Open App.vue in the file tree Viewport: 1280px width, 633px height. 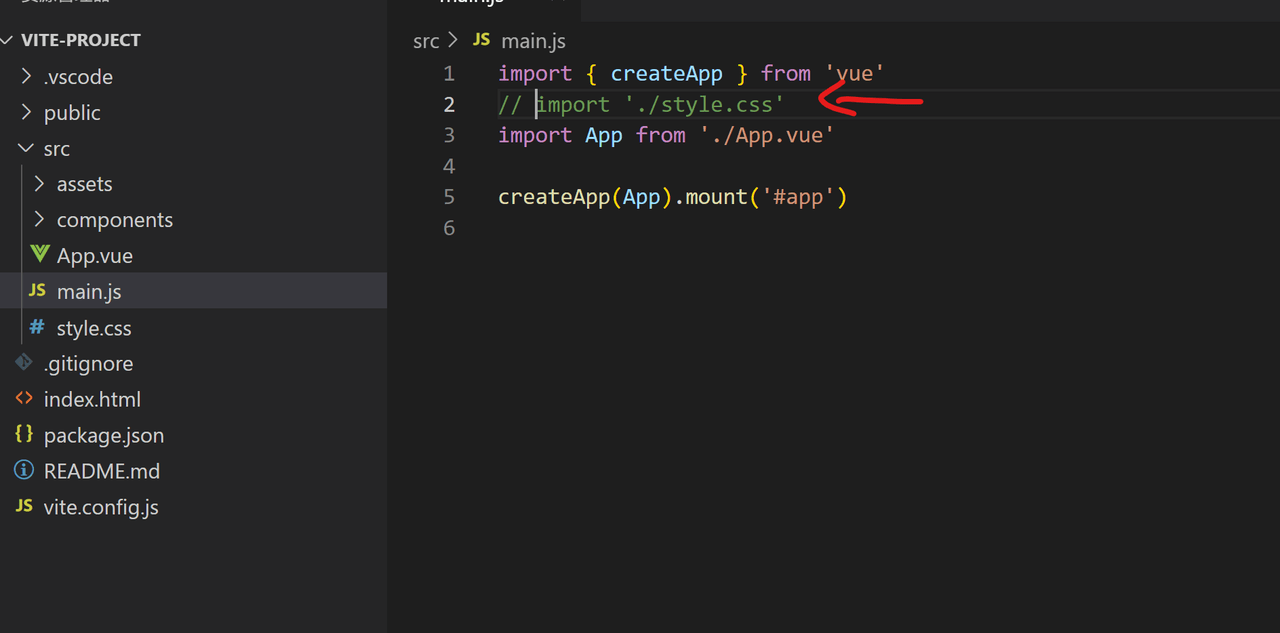95,256
